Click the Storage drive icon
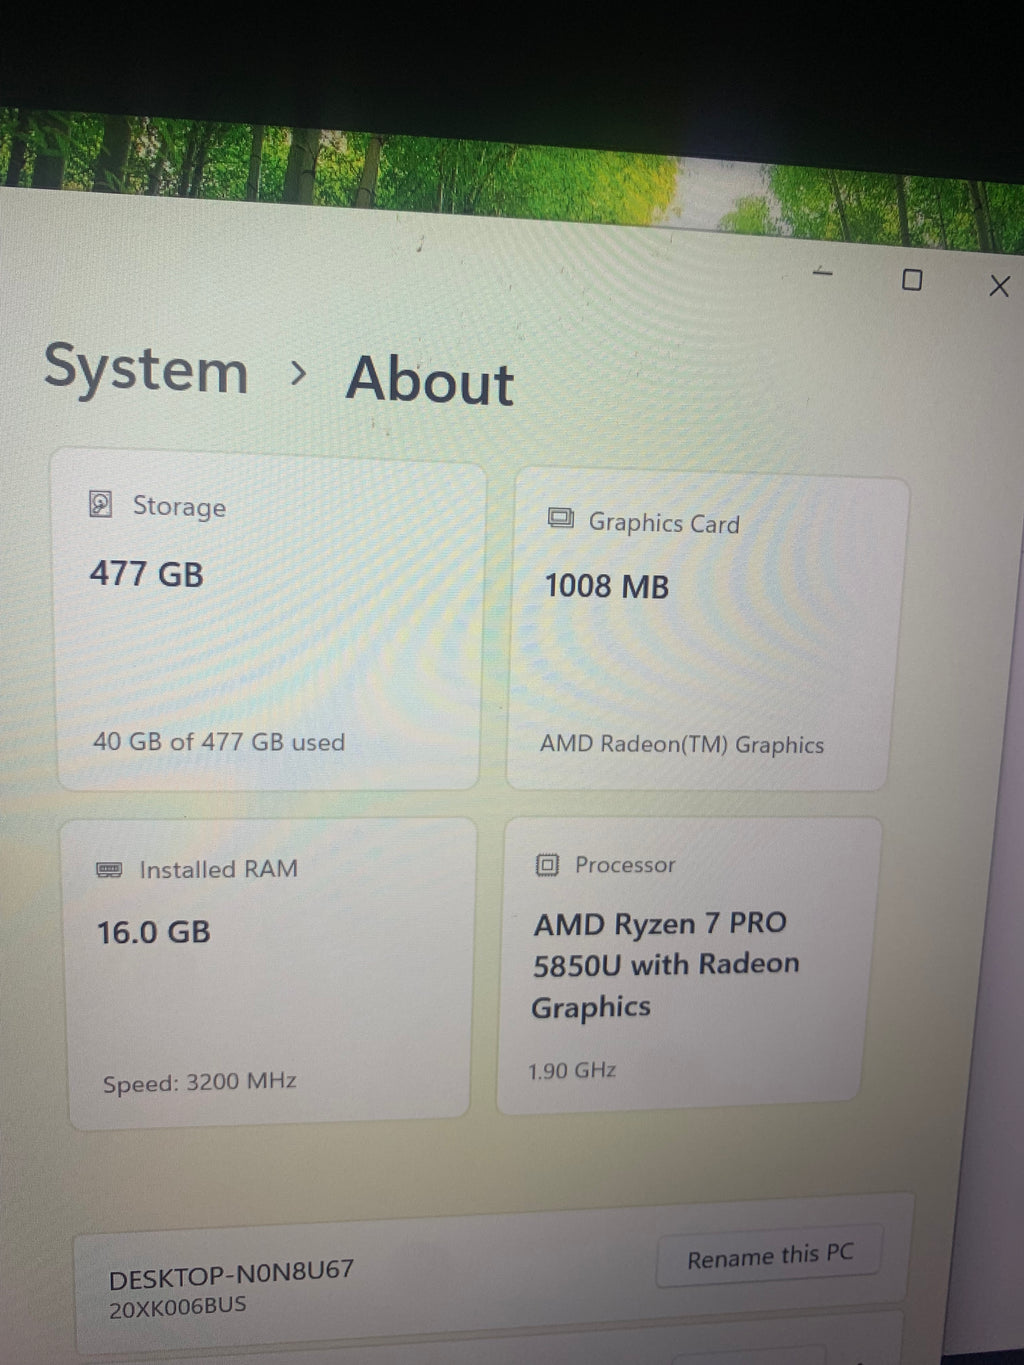The height and width of the screenshot is (1365, 1024). point(100,503)
